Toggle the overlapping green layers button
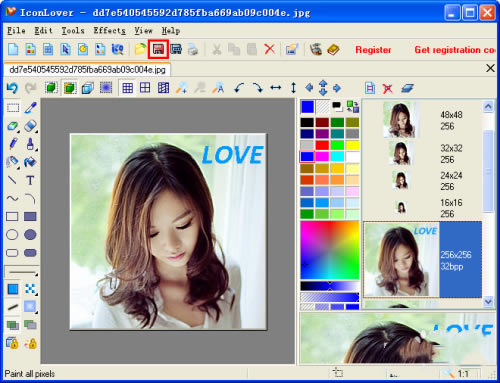The height and width of the screenshot is (383, 500). point(13,325)
